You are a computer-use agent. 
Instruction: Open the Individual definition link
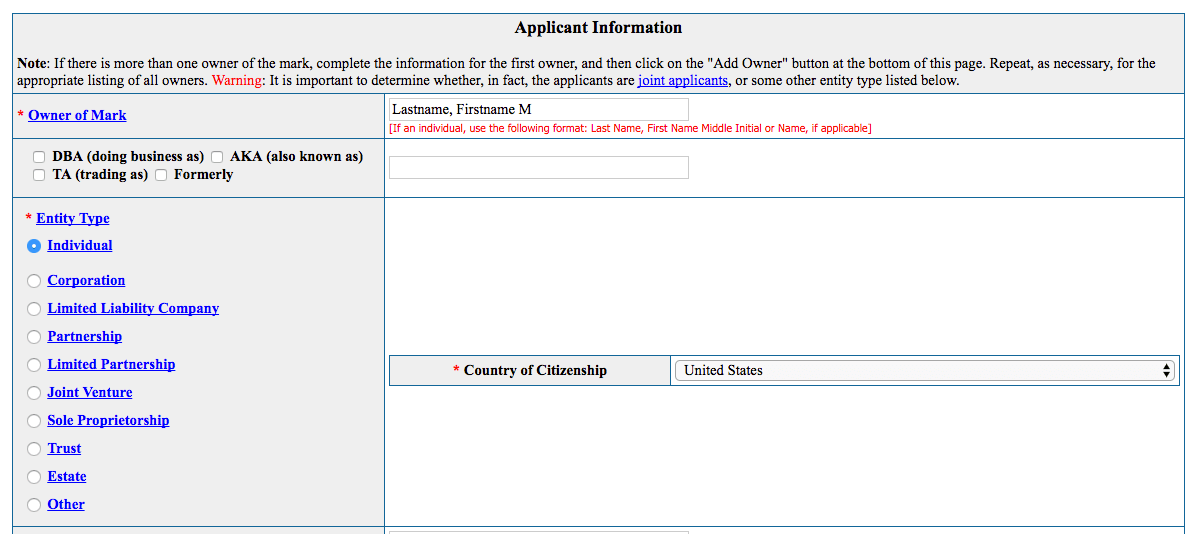click(79, 245)
